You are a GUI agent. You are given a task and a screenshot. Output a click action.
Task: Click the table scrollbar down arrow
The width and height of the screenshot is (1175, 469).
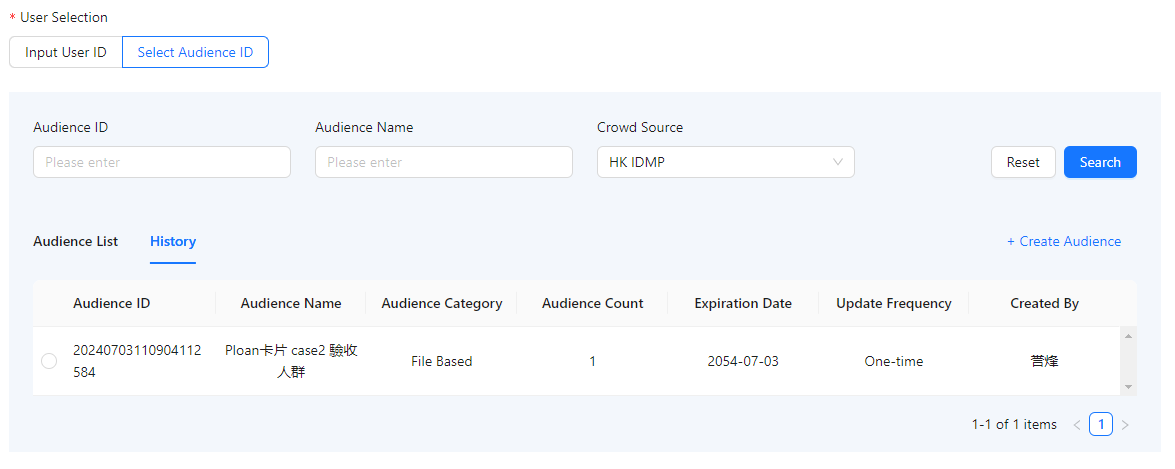(x=1129, y=386)
